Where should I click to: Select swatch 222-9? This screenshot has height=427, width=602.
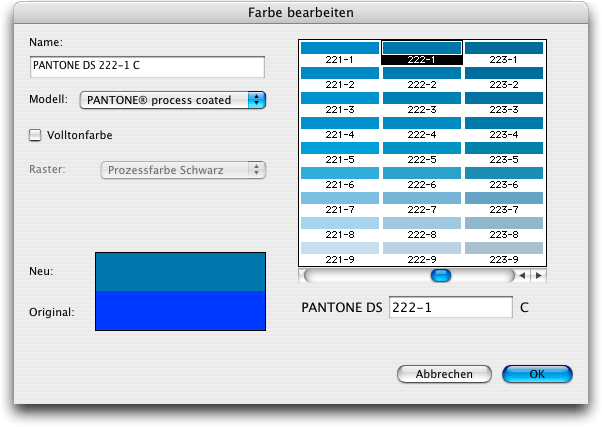click(422, 253)
